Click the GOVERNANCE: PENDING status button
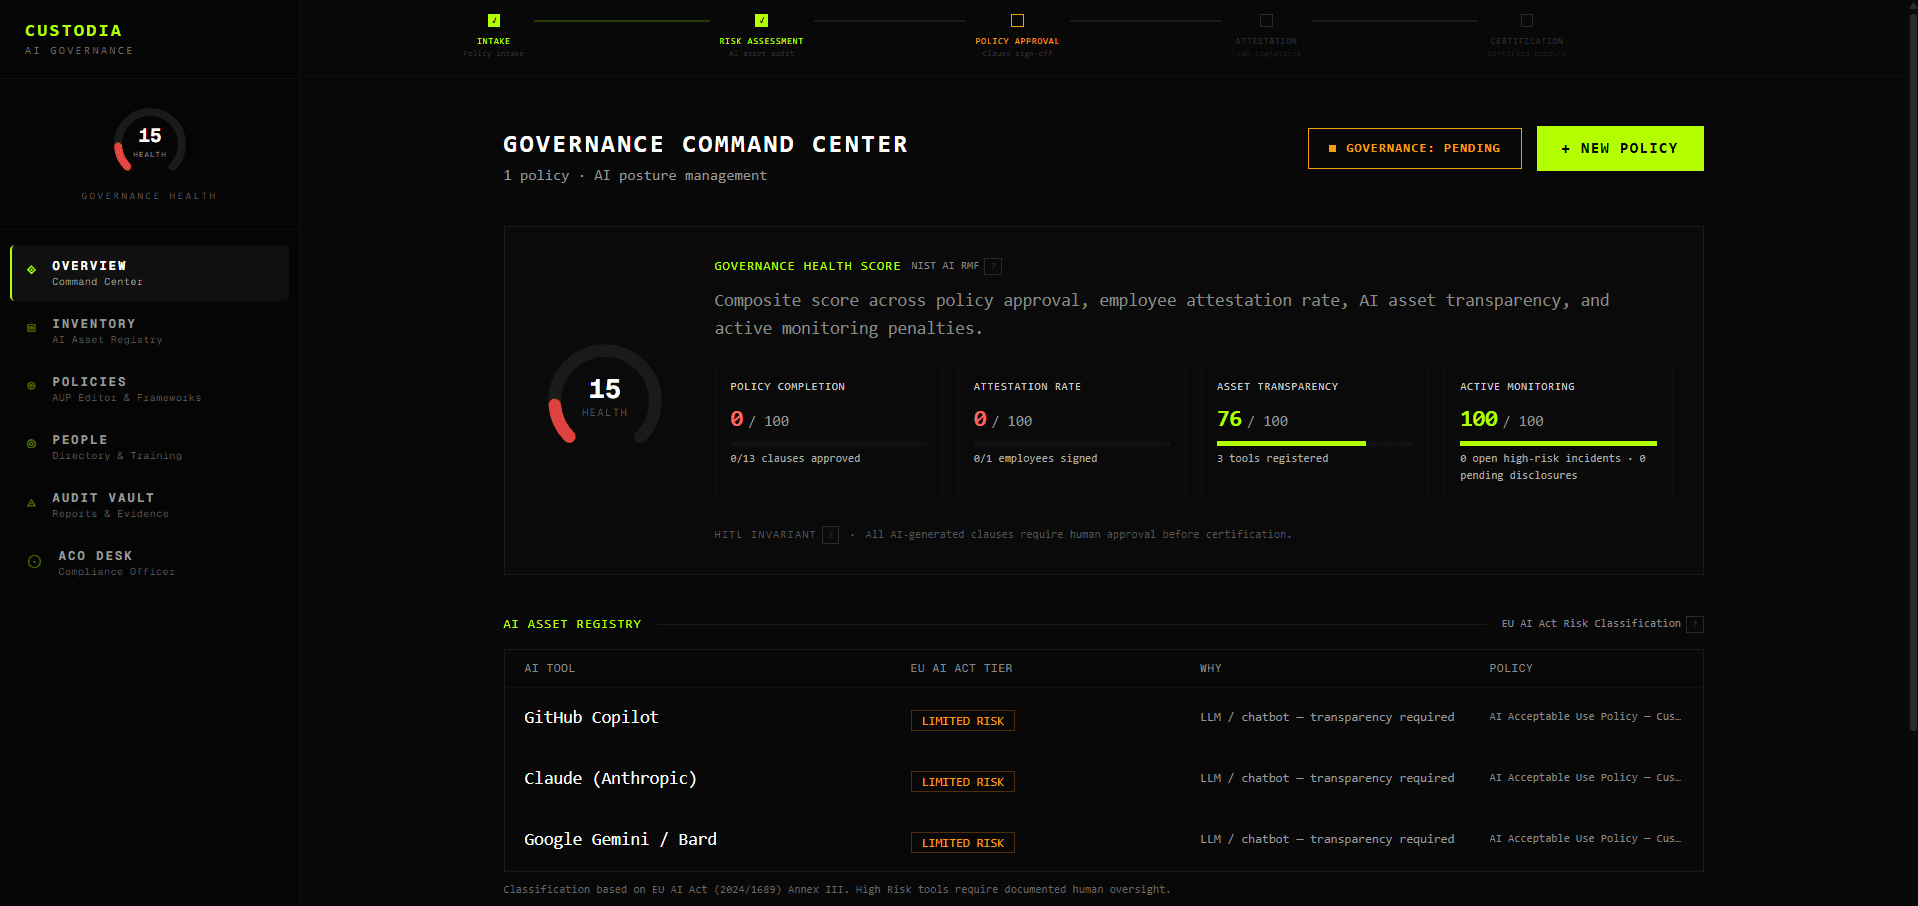The width and height of the screenshot is (1918, 906). pyautogui.click(x=1414, y=148)
